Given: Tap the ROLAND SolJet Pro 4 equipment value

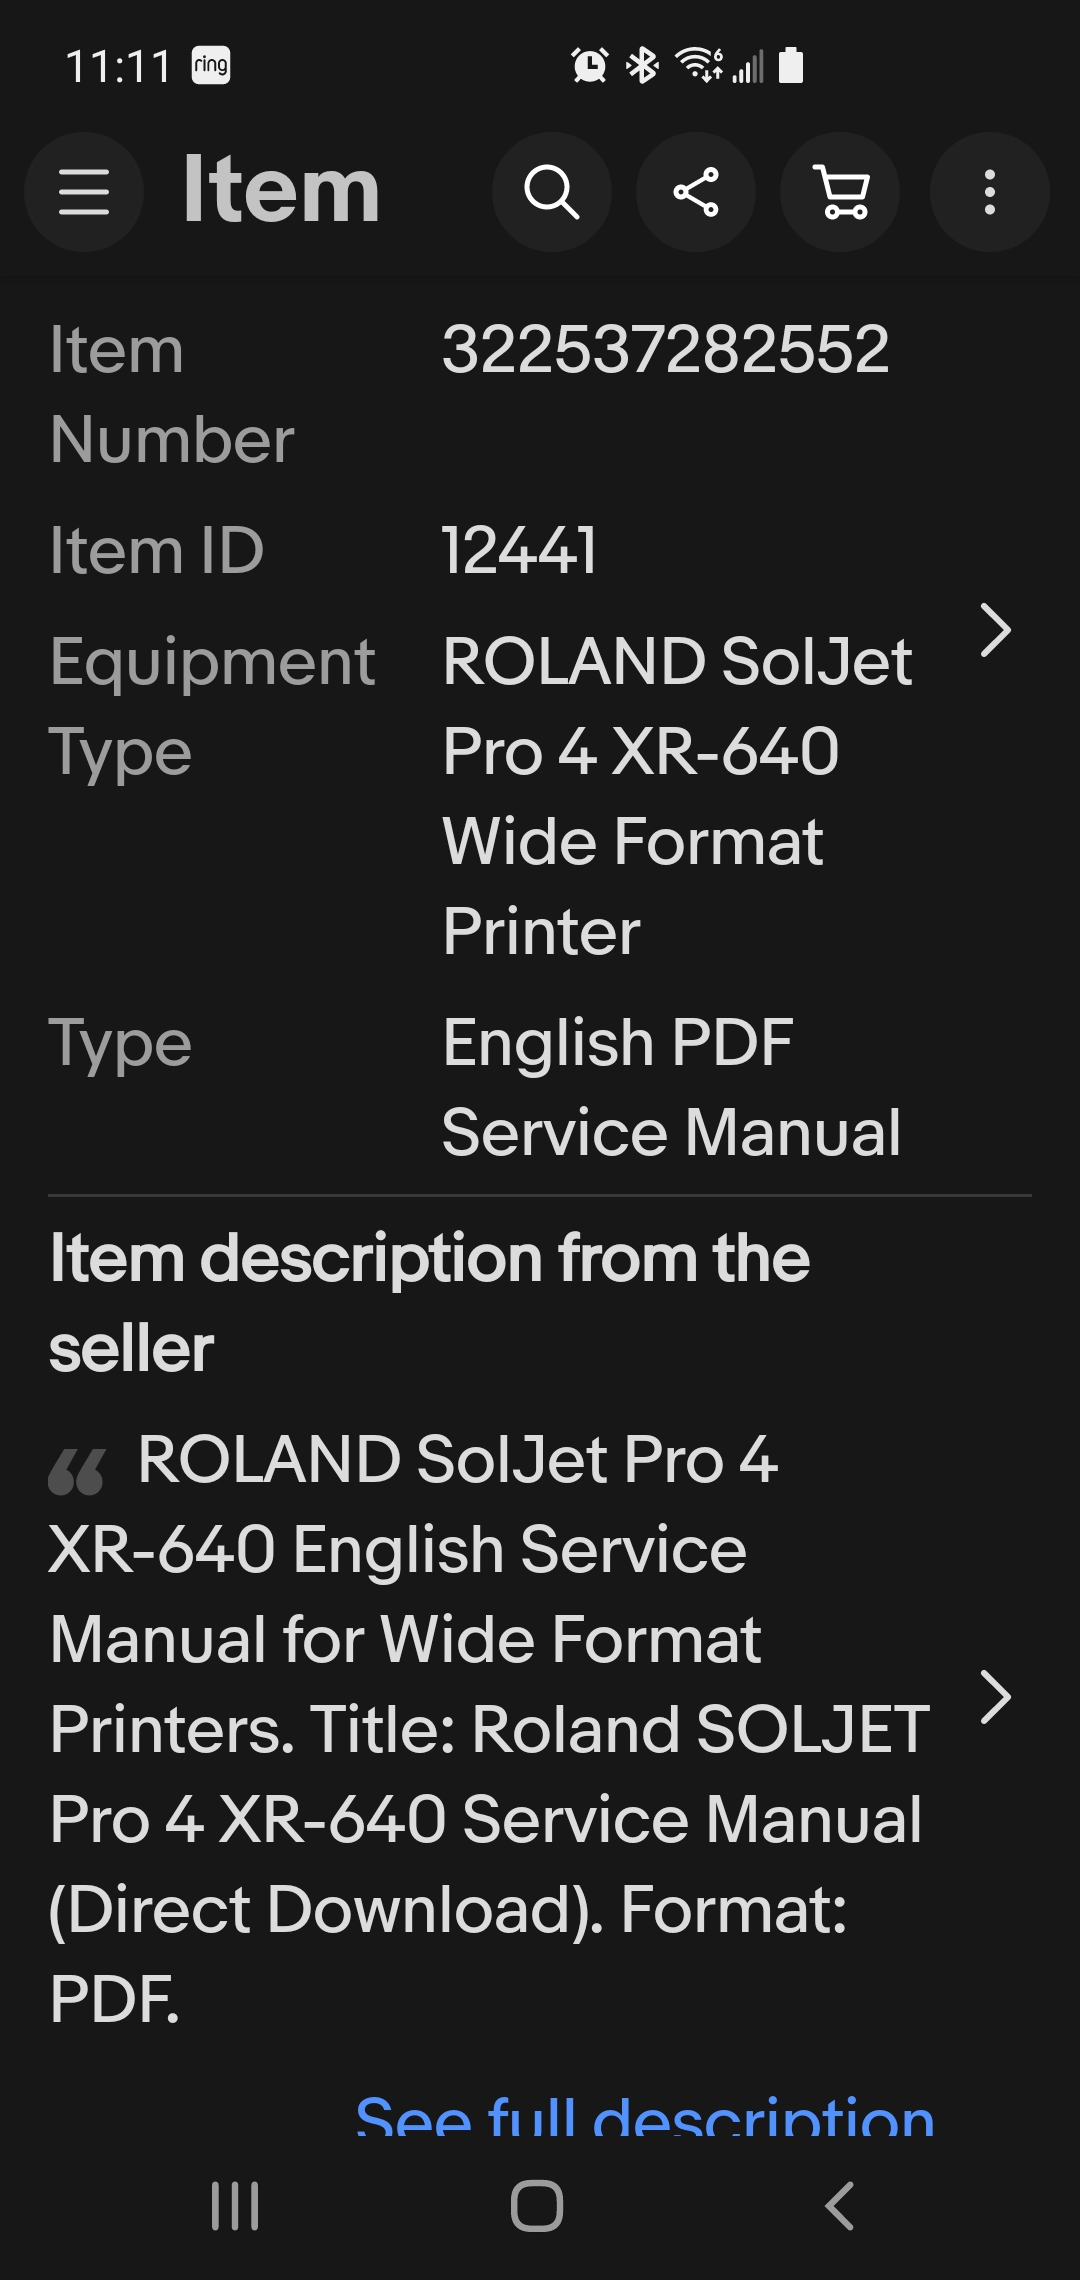Looking at the screenshot, I should click(x=677, y=796).
